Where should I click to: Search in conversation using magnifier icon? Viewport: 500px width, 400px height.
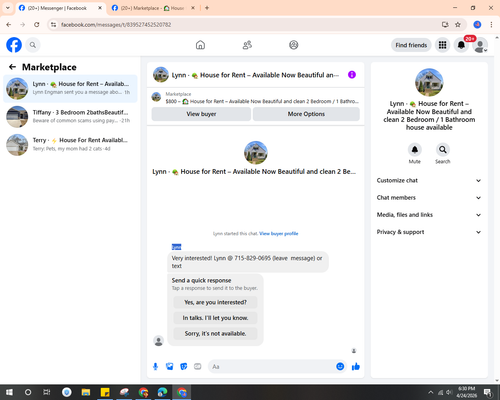443,150
